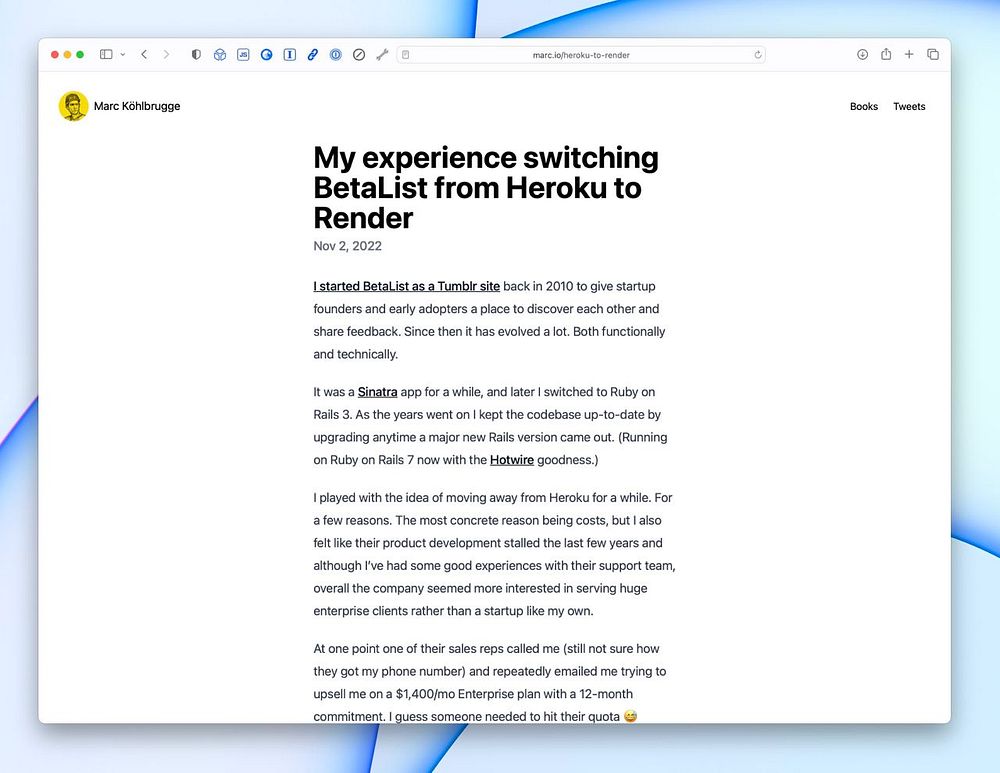
Task: Open the privacy report shield icon
Action: [x=196, y=55]
